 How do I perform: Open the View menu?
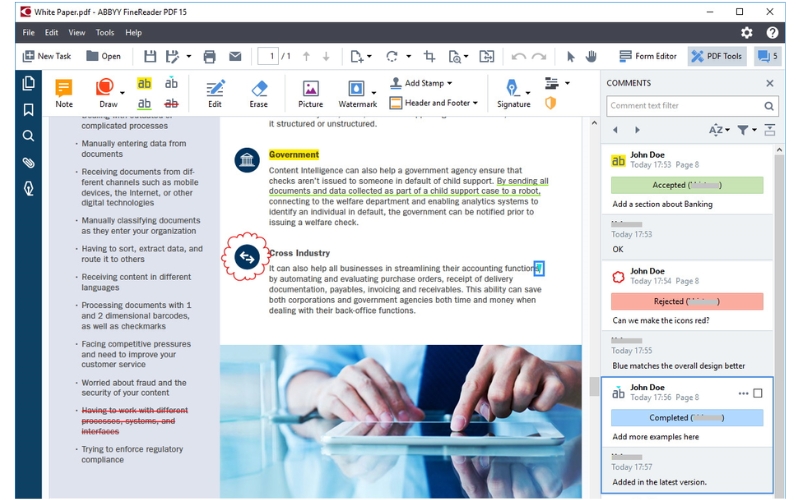pyautogui.click(x=77, y=33)
